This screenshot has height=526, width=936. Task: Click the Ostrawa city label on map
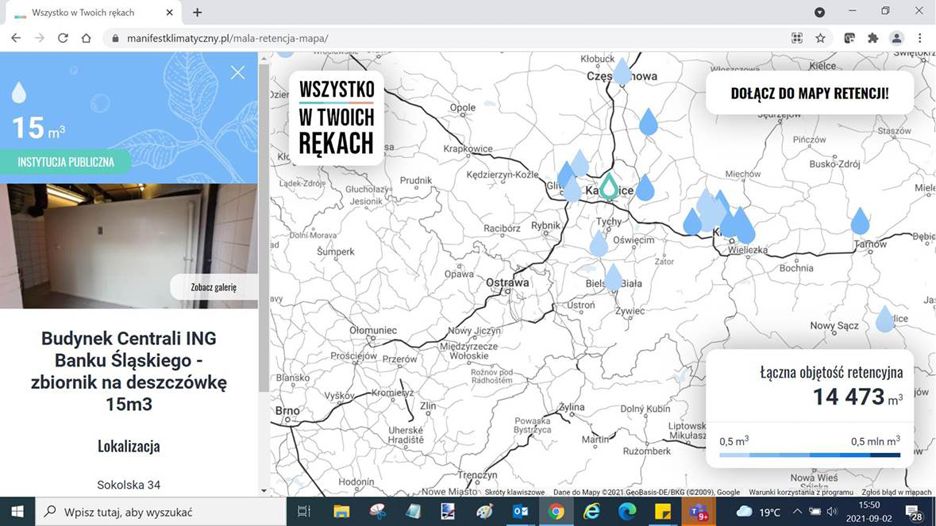pos(507,282)
